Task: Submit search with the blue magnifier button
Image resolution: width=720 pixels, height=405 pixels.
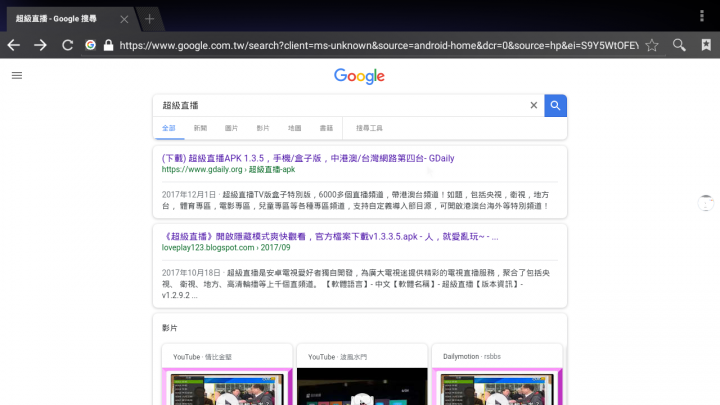Action: tap(556, 106)
